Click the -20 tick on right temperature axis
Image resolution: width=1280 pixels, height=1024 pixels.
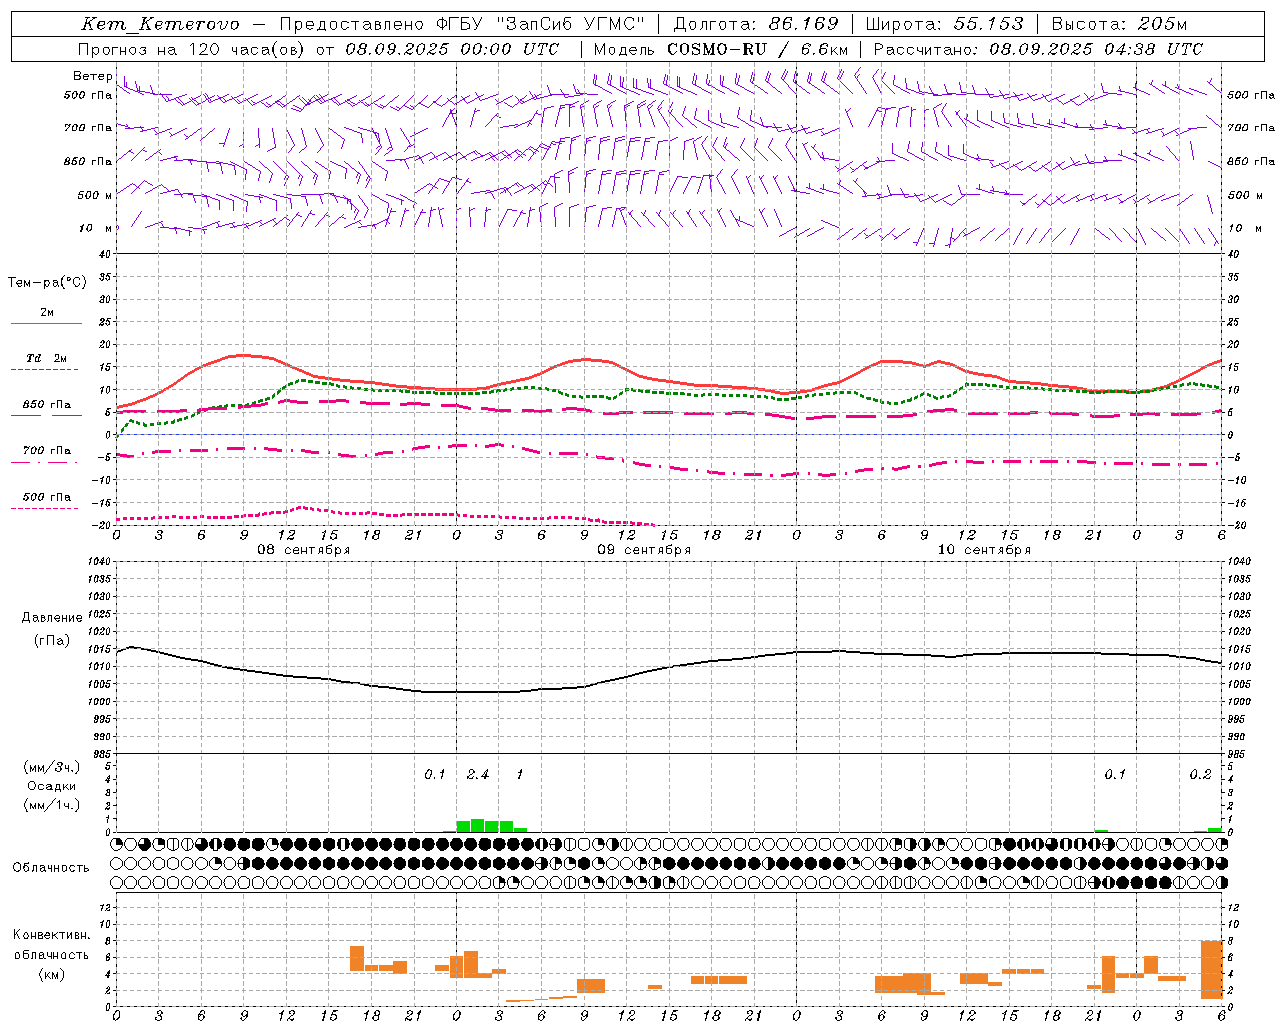pos(1237,525)
